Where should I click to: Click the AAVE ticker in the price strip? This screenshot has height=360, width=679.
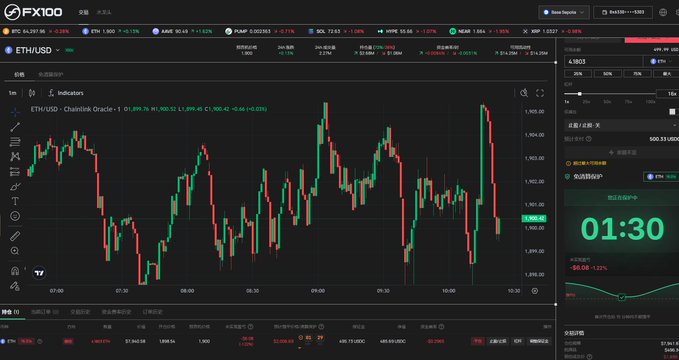[182, 31]
